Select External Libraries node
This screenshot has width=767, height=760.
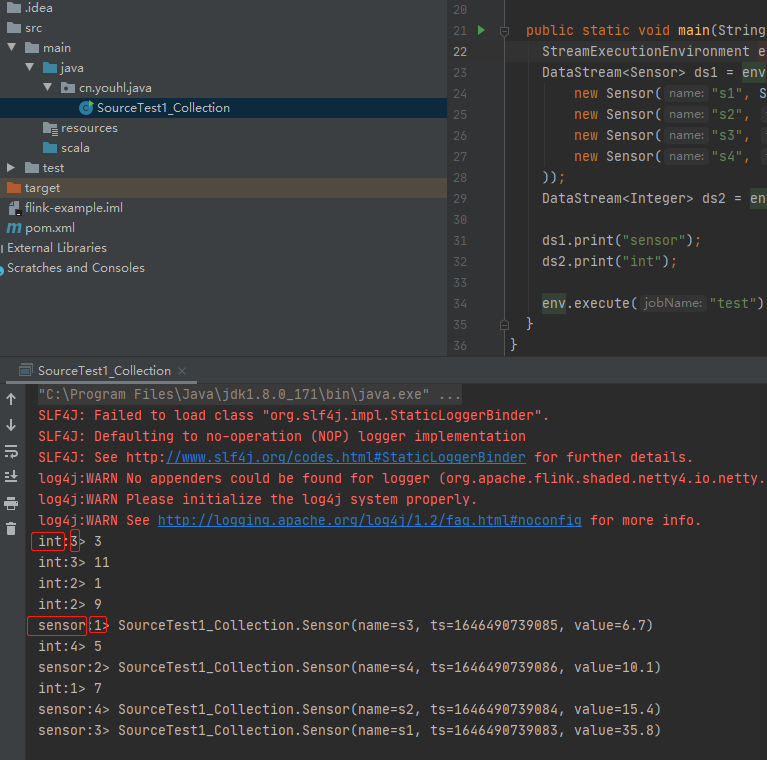[57, 248]
